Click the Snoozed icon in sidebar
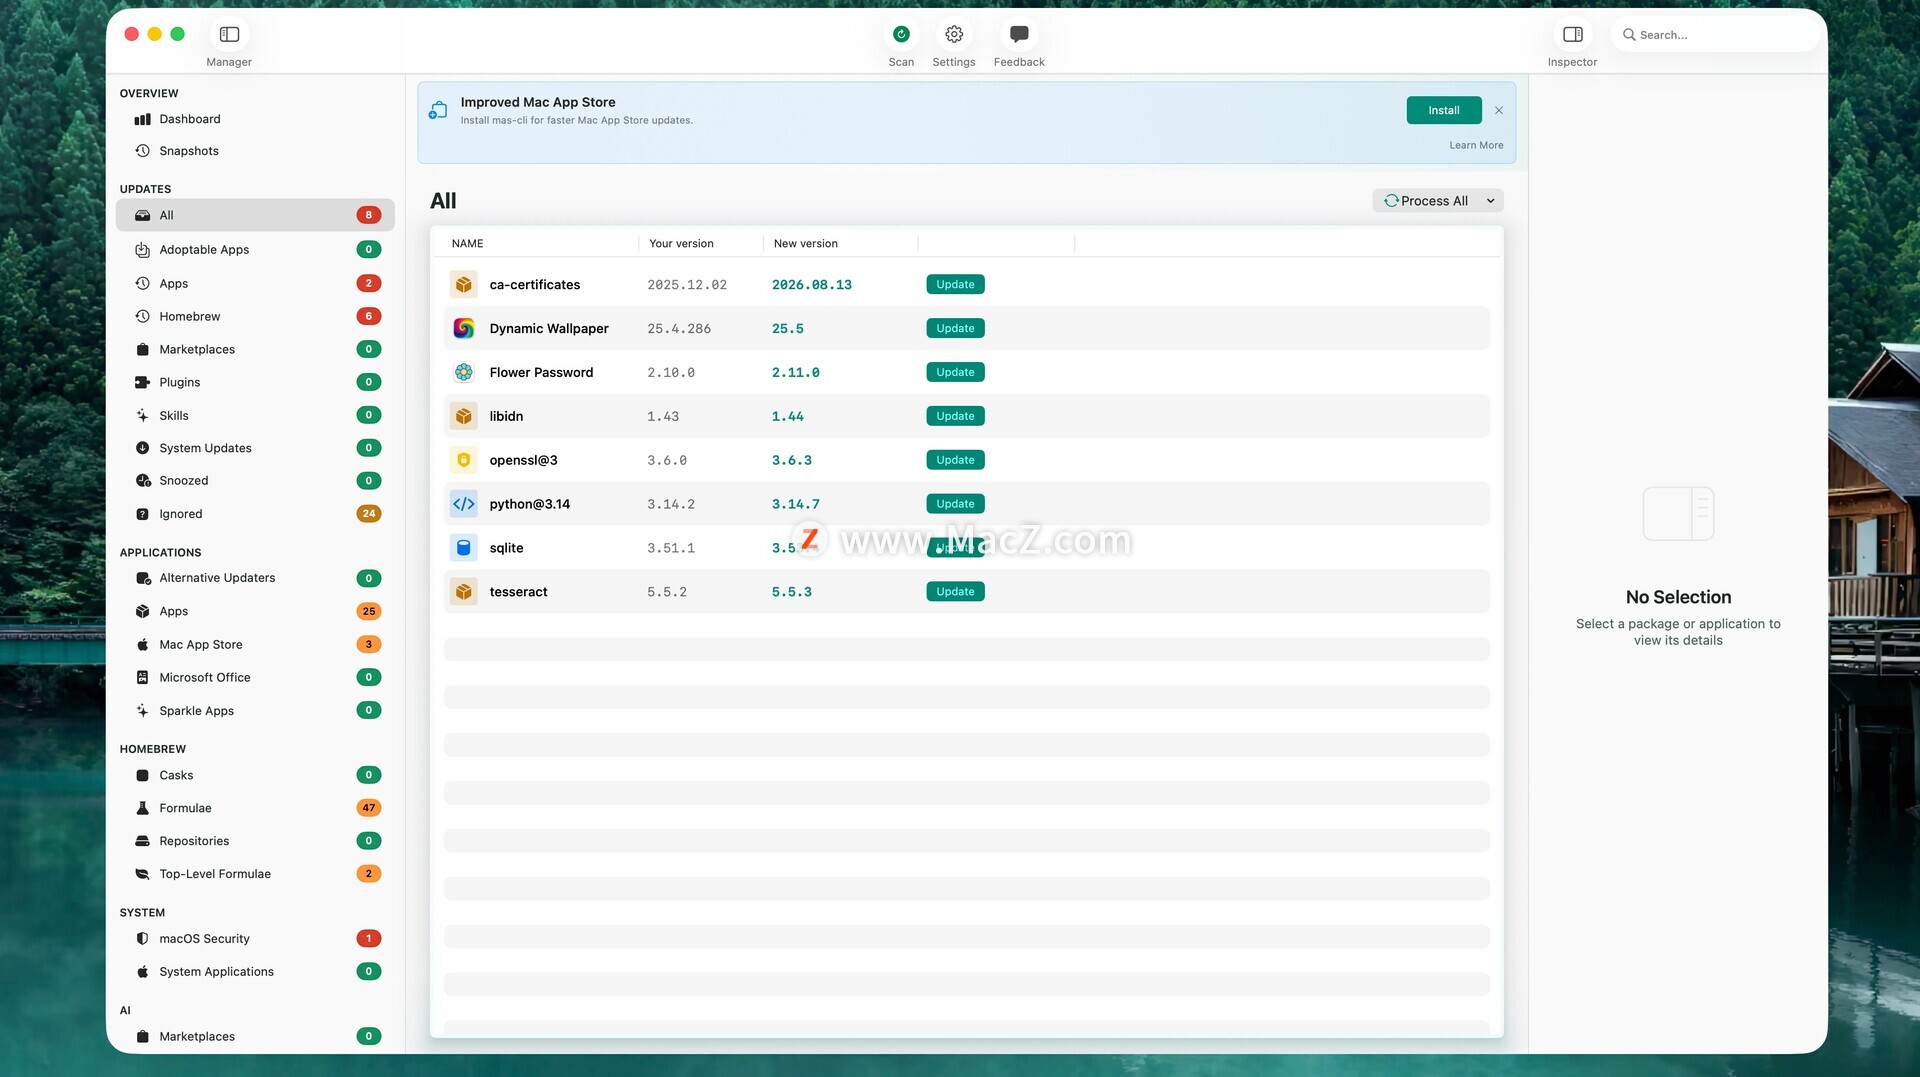The width and height of the screenshot is (1920, 1077). [142, 481]
